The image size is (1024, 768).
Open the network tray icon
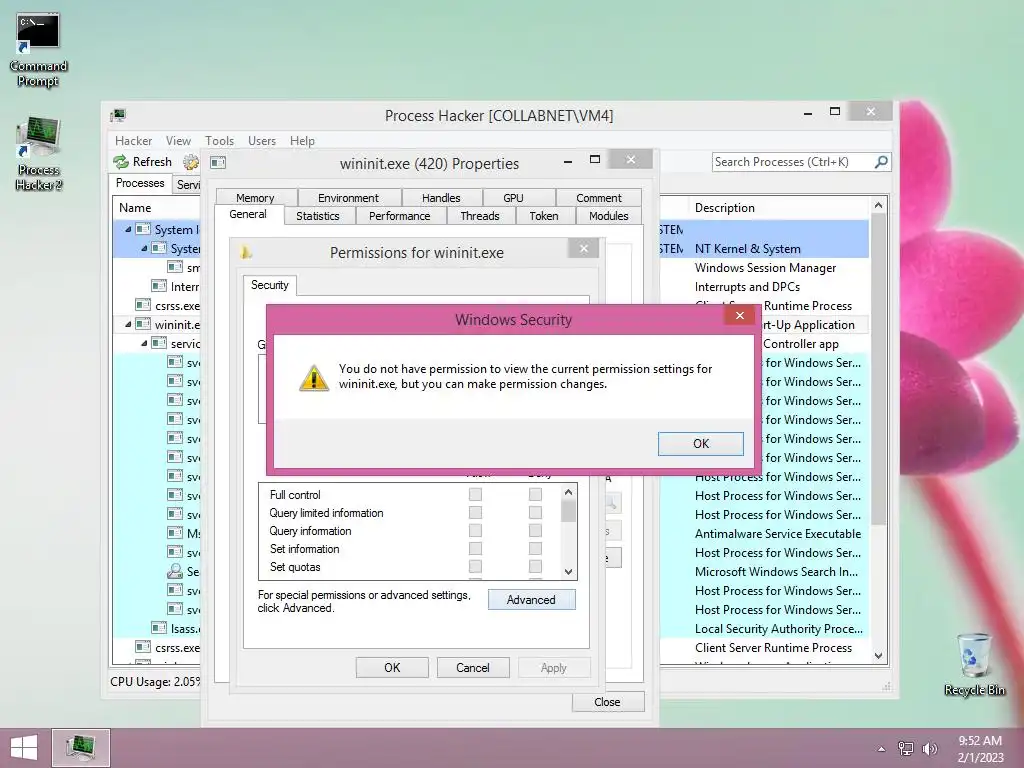pyautogui.click(x=905, y=749)
